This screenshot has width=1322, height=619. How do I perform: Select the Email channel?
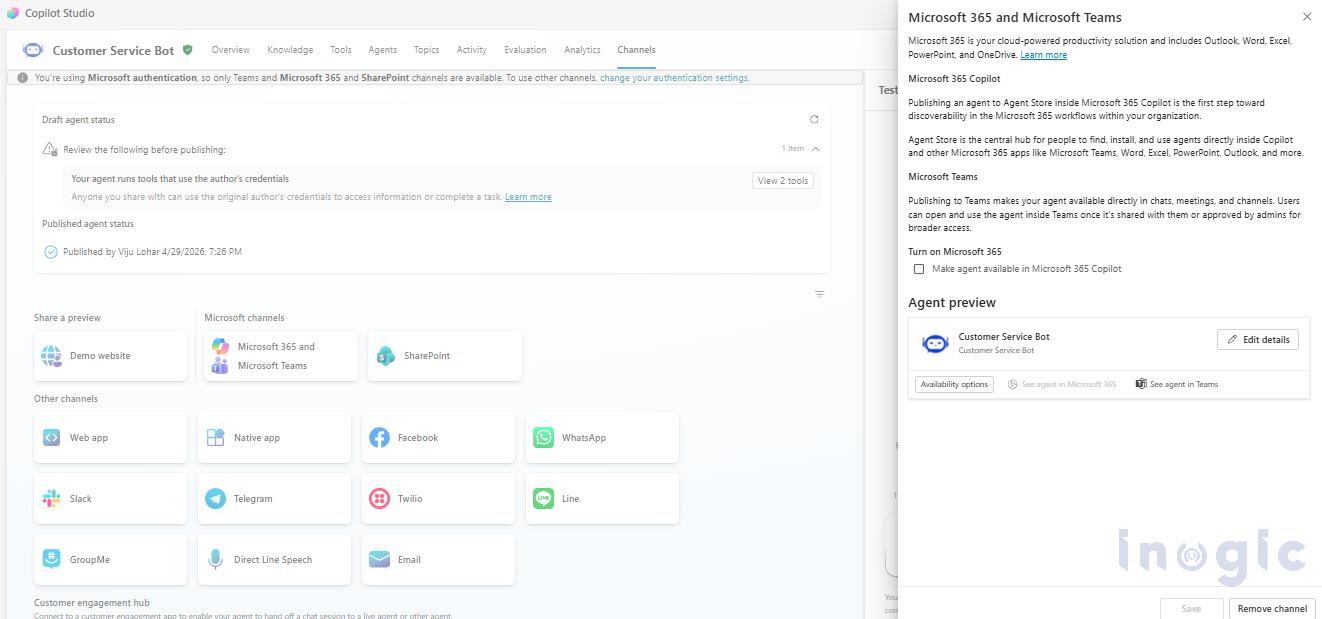coord(438,559)
